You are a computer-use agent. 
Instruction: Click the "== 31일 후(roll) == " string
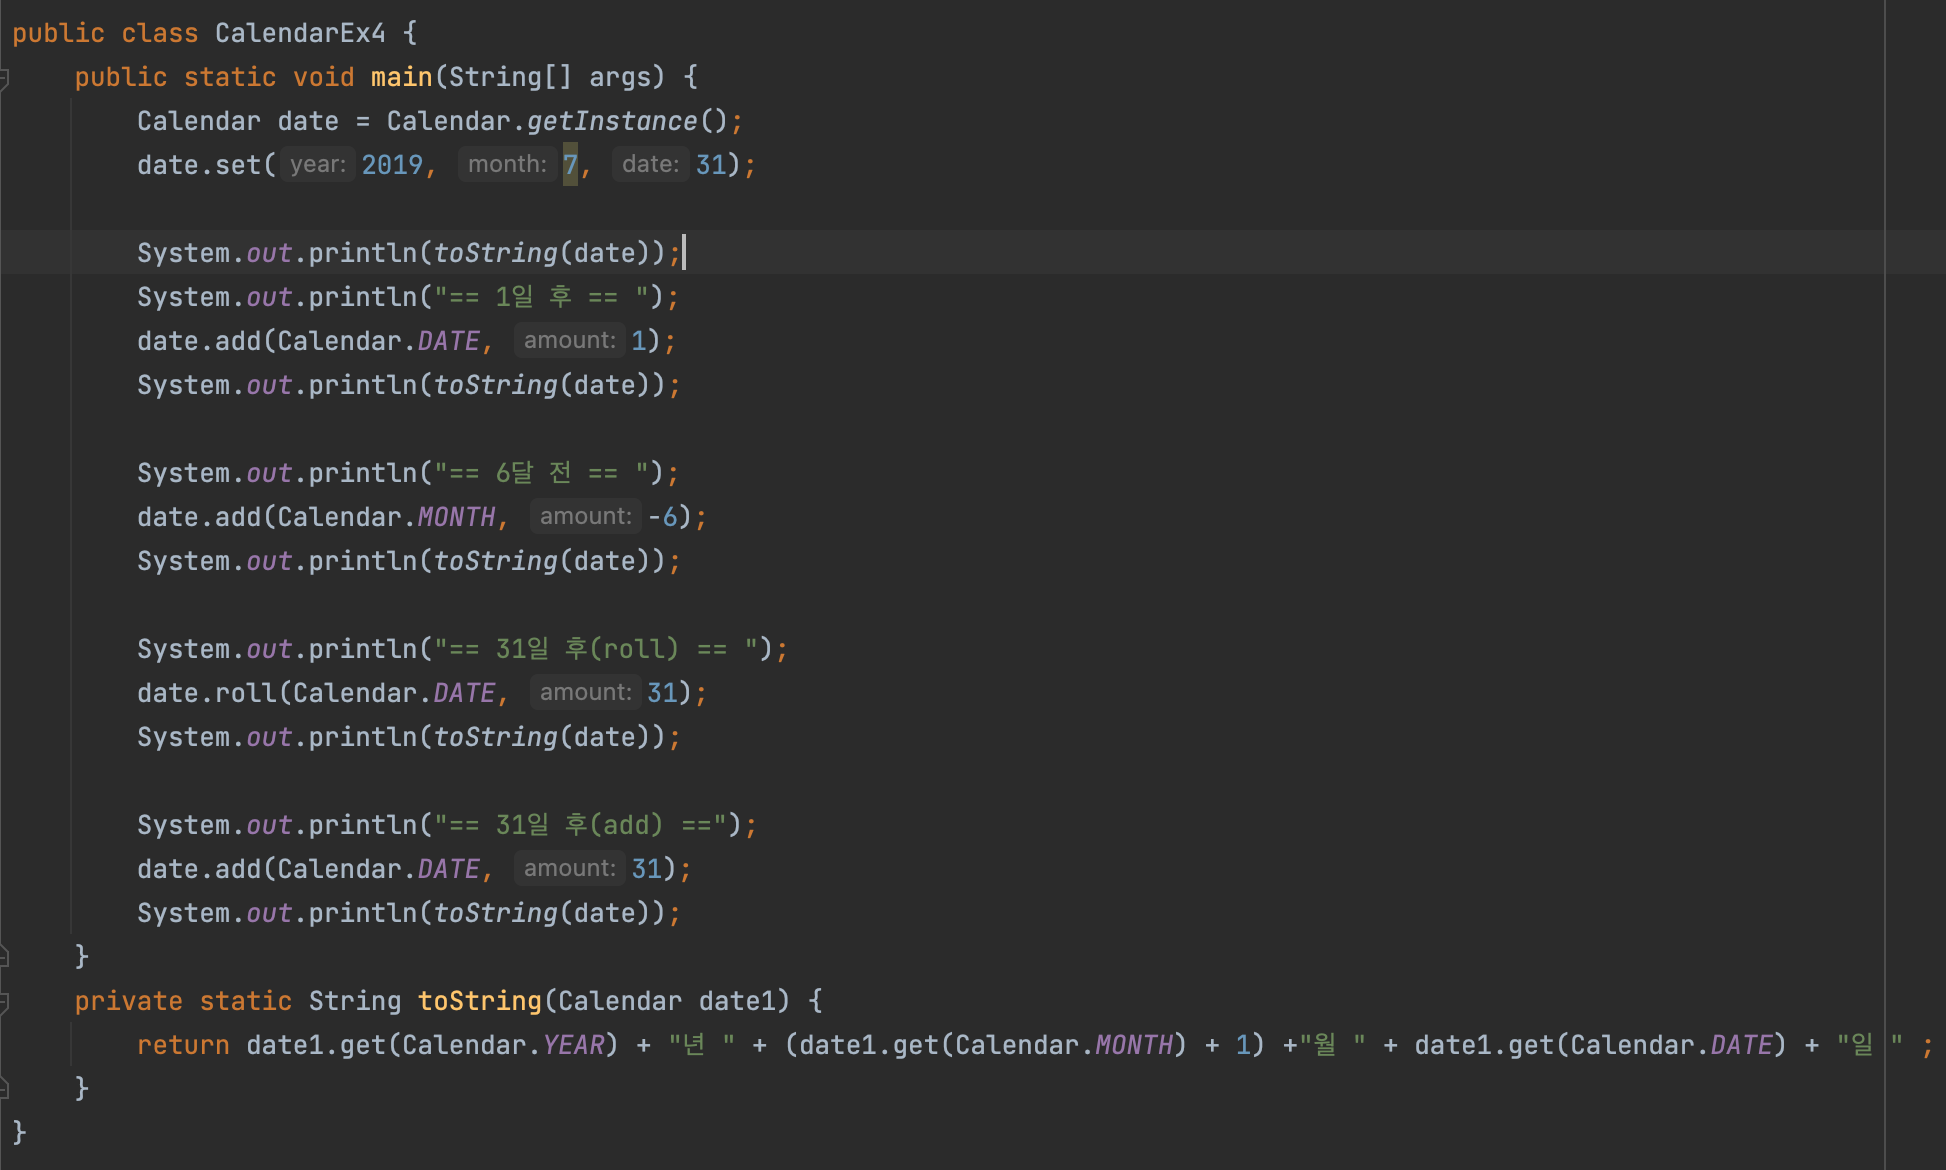(595, 649)
